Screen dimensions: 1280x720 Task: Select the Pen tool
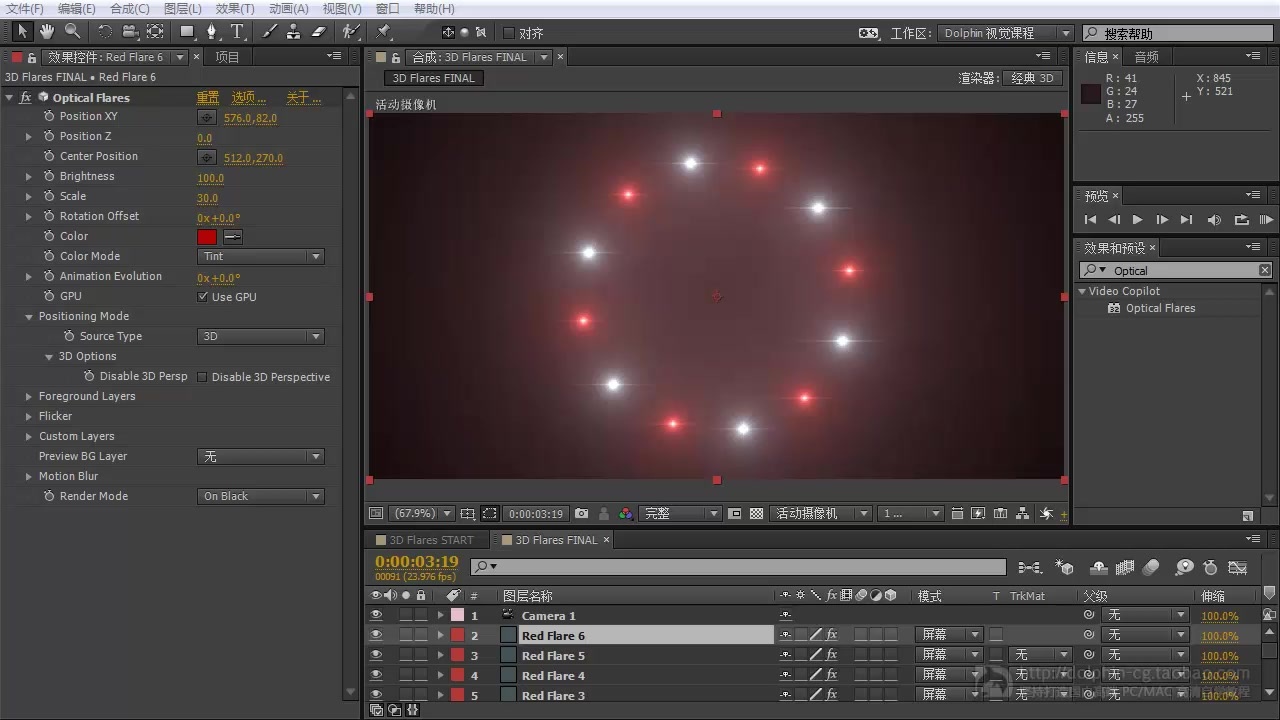point(212,32)
